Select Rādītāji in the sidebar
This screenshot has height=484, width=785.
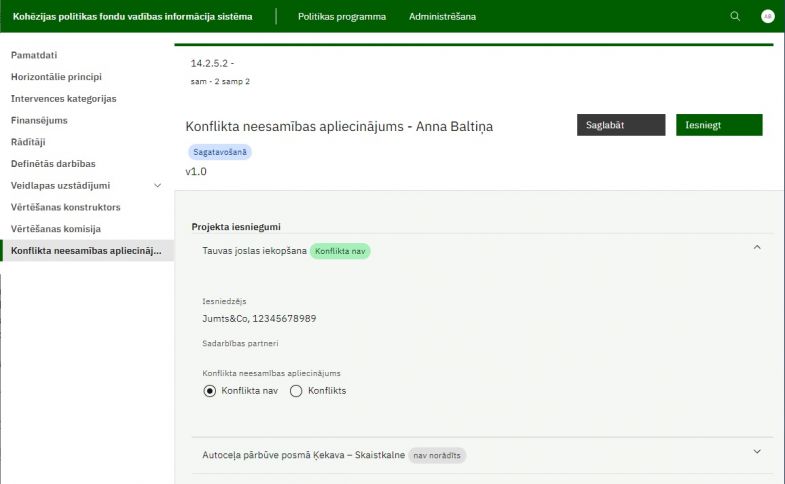tap(28, 142)
